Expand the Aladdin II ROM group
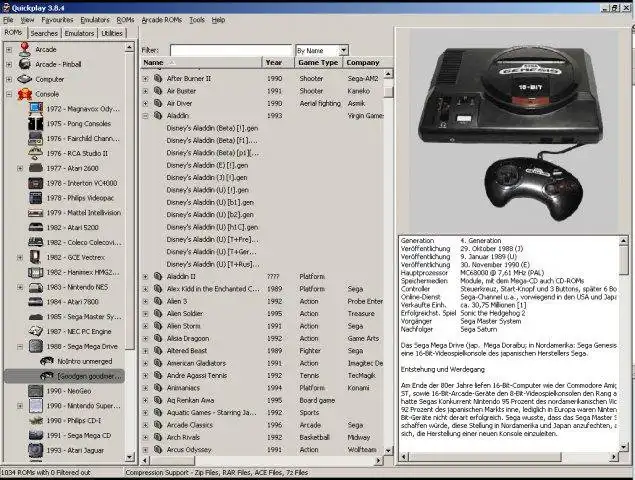 [x=145, y=277]
